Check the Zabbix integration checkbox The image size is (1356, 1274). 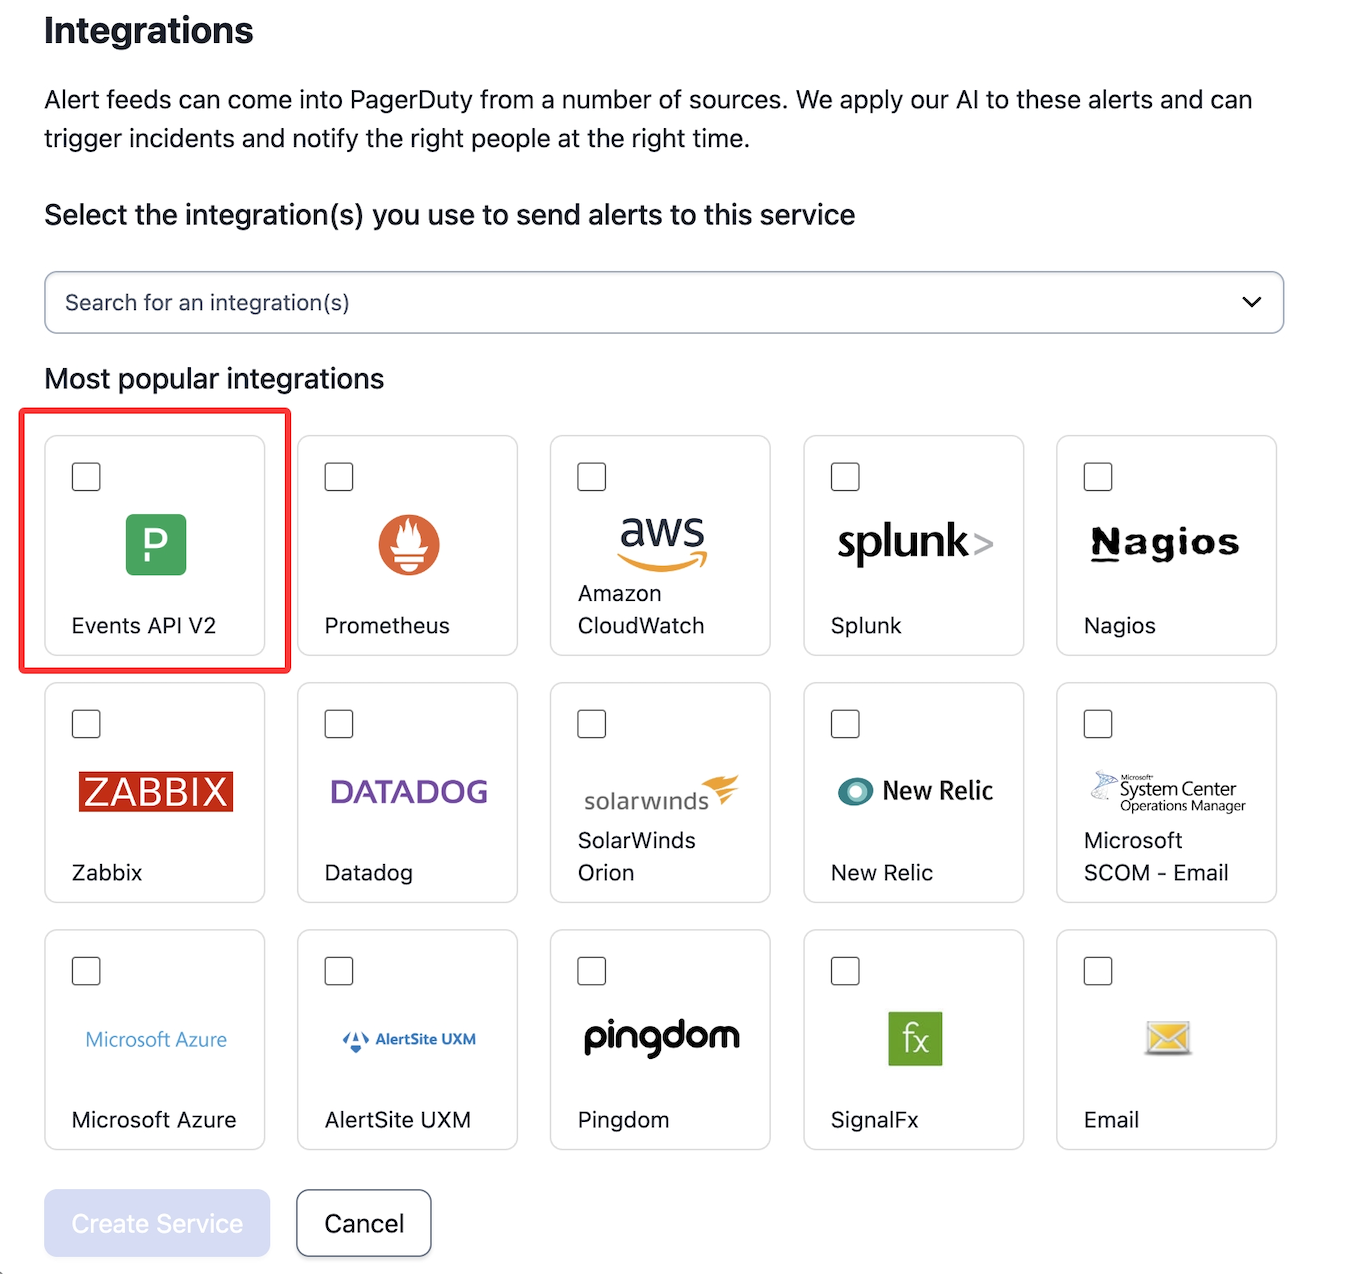click(x=86, y=724)
